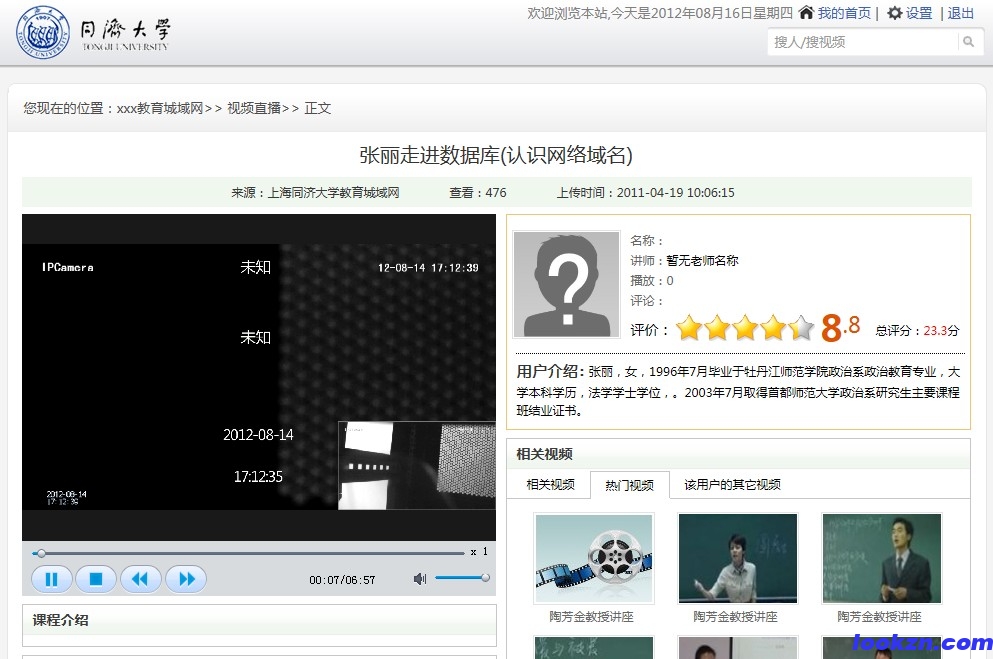Open 我的首页 home link

click(844, 13)
